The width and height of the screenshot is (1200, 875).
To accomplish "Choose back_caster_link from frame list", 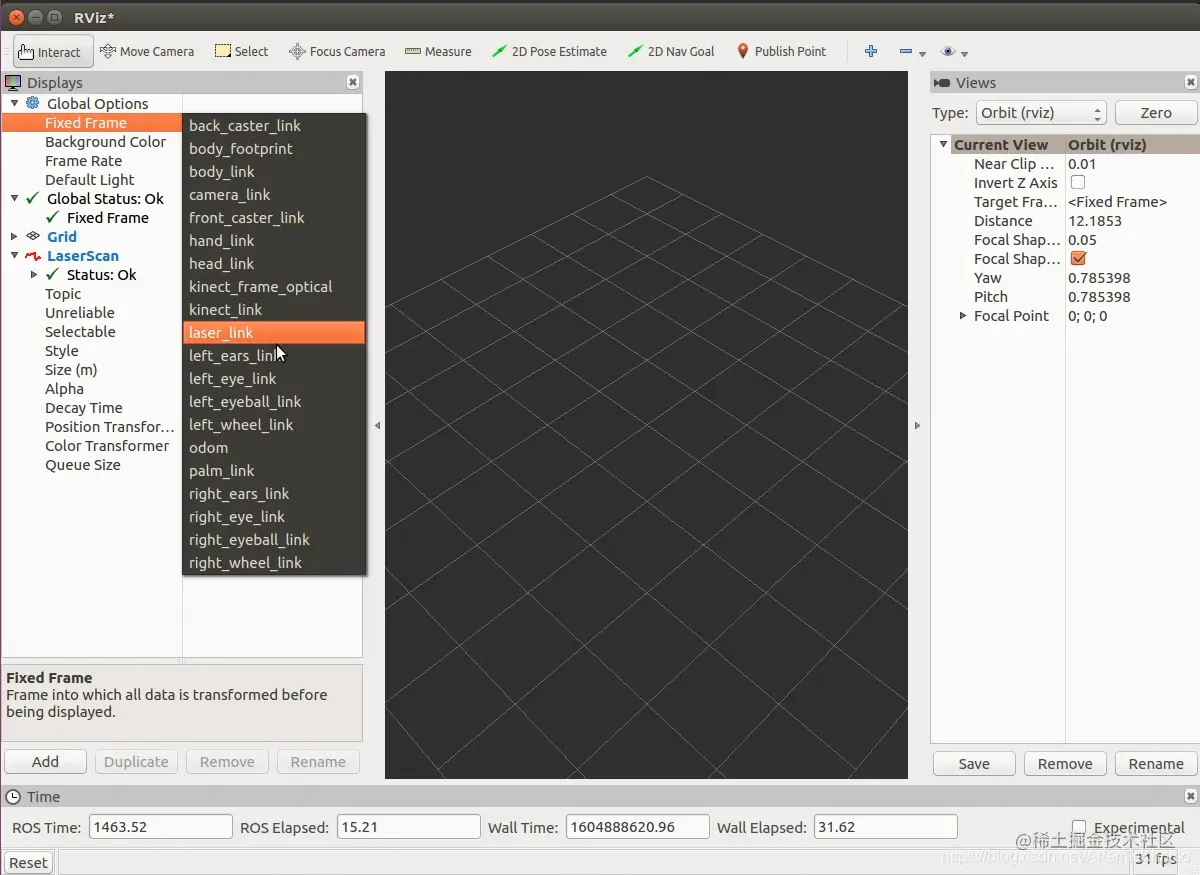I will pos(274,126).
